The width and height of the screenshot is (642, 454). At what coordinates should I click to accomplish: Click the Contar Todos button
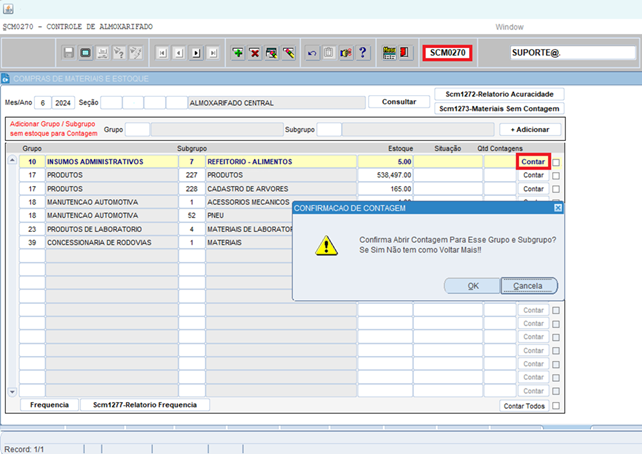[x=524, y=406]
